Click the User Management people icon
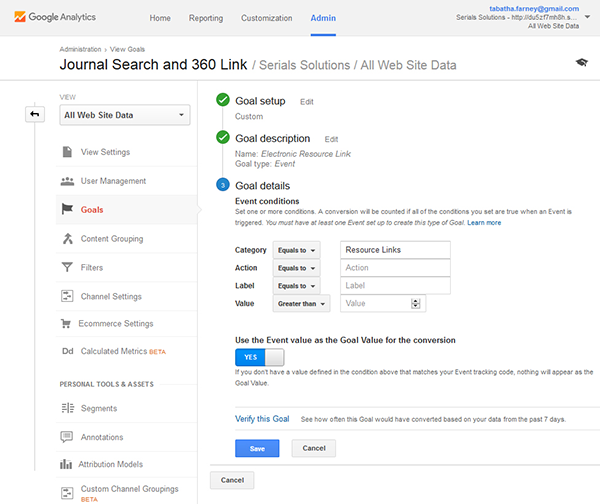Screen dimensions: 600x504 pyautogui.click(x=67, y=181)
